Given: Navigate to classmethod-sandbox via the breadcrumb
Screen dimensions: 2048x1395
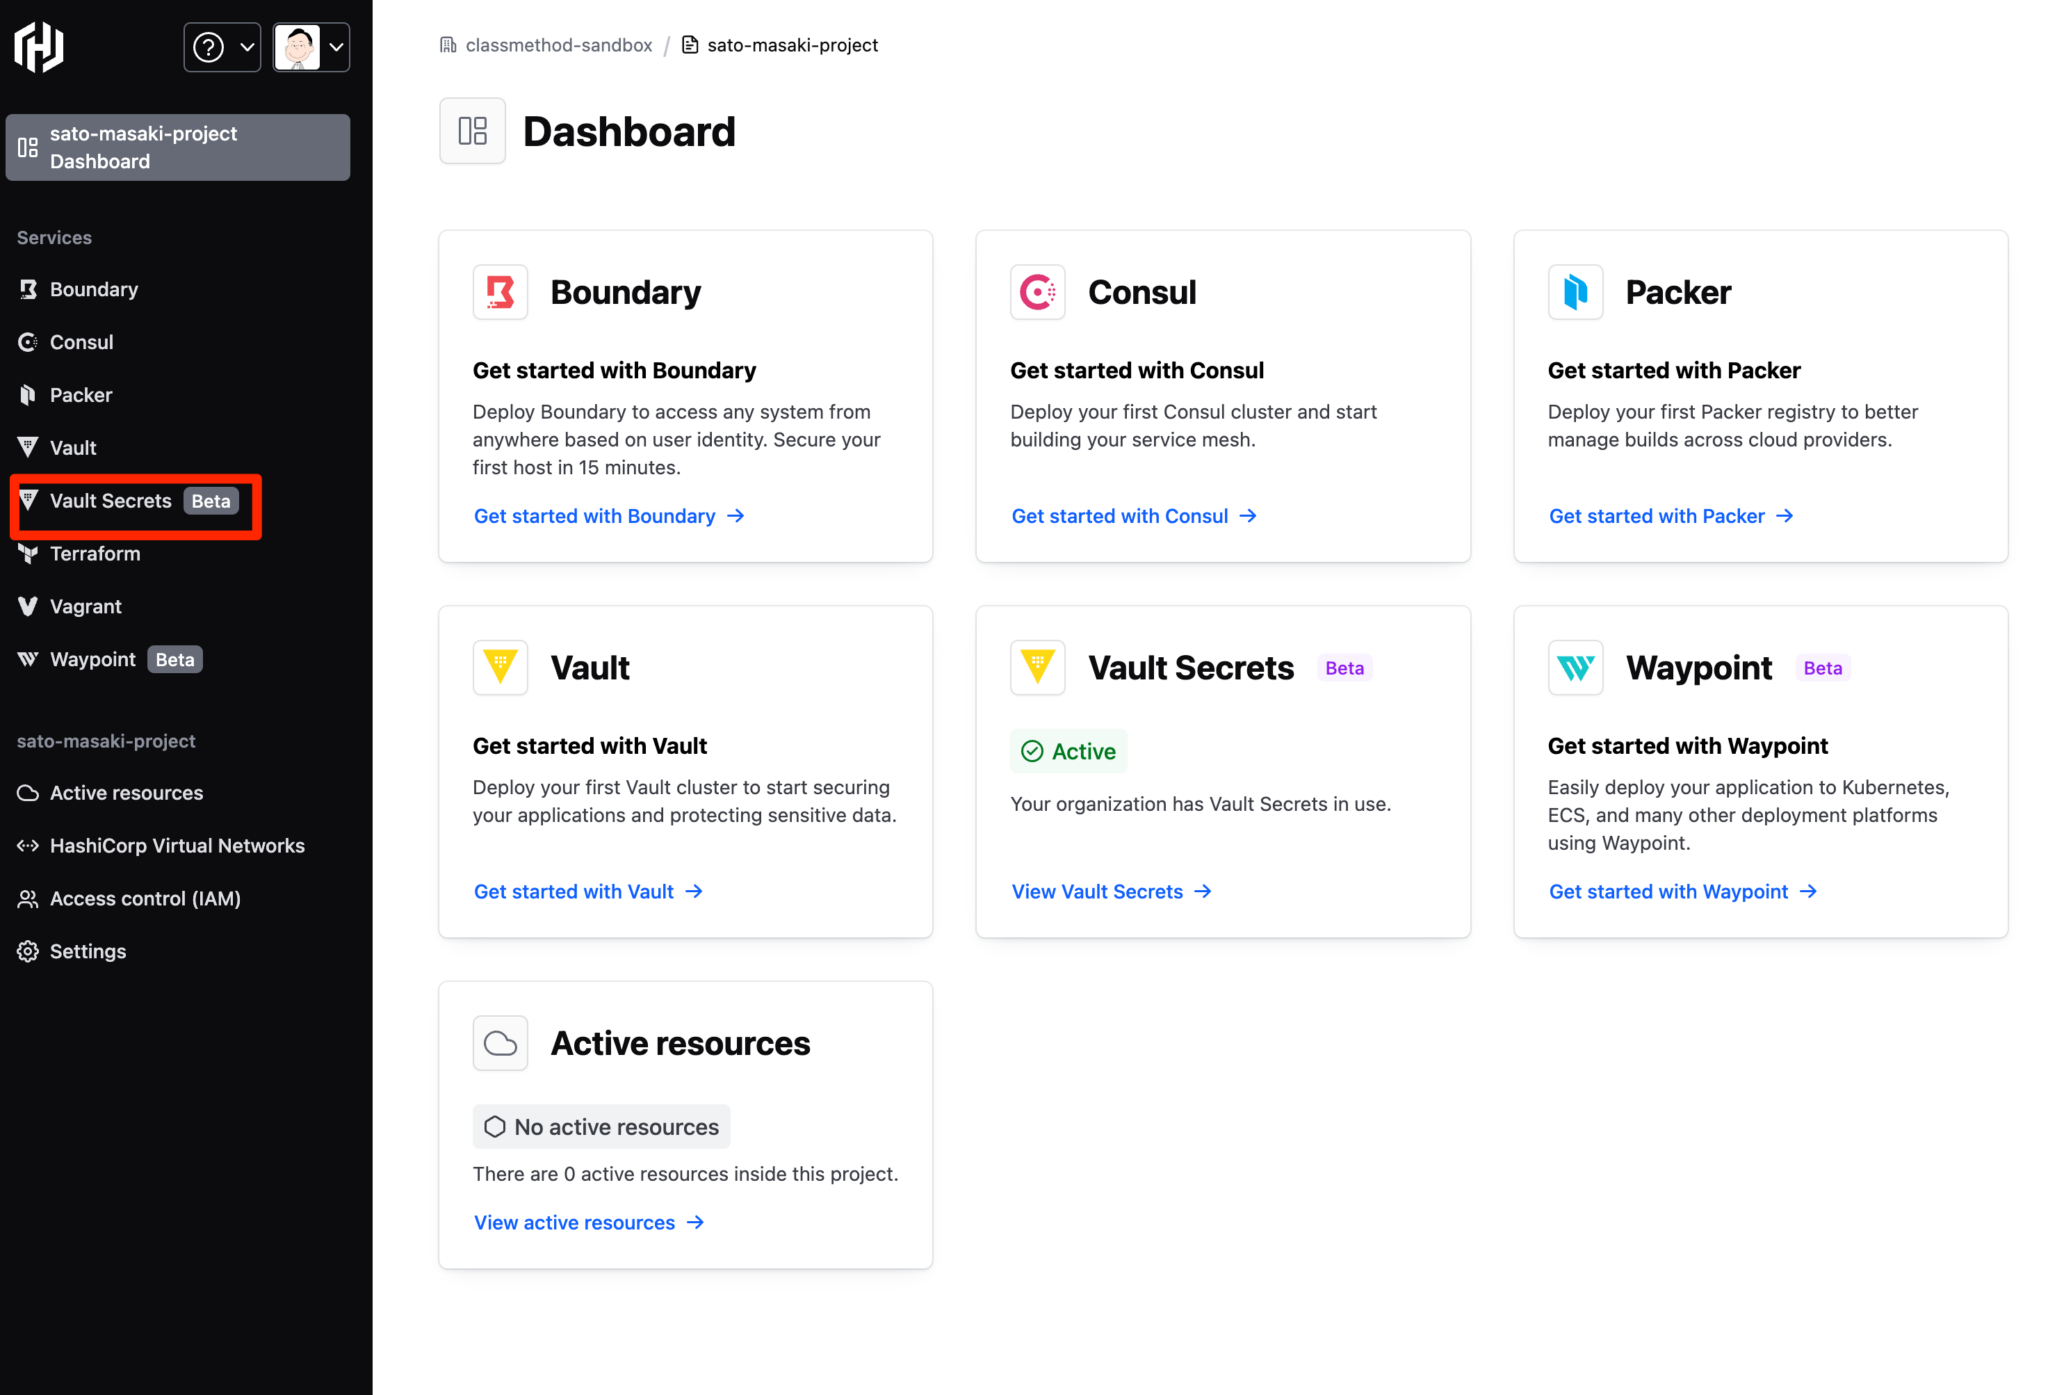Looking at the screenshot, I should pyautogui.click(x=558, y=45).
